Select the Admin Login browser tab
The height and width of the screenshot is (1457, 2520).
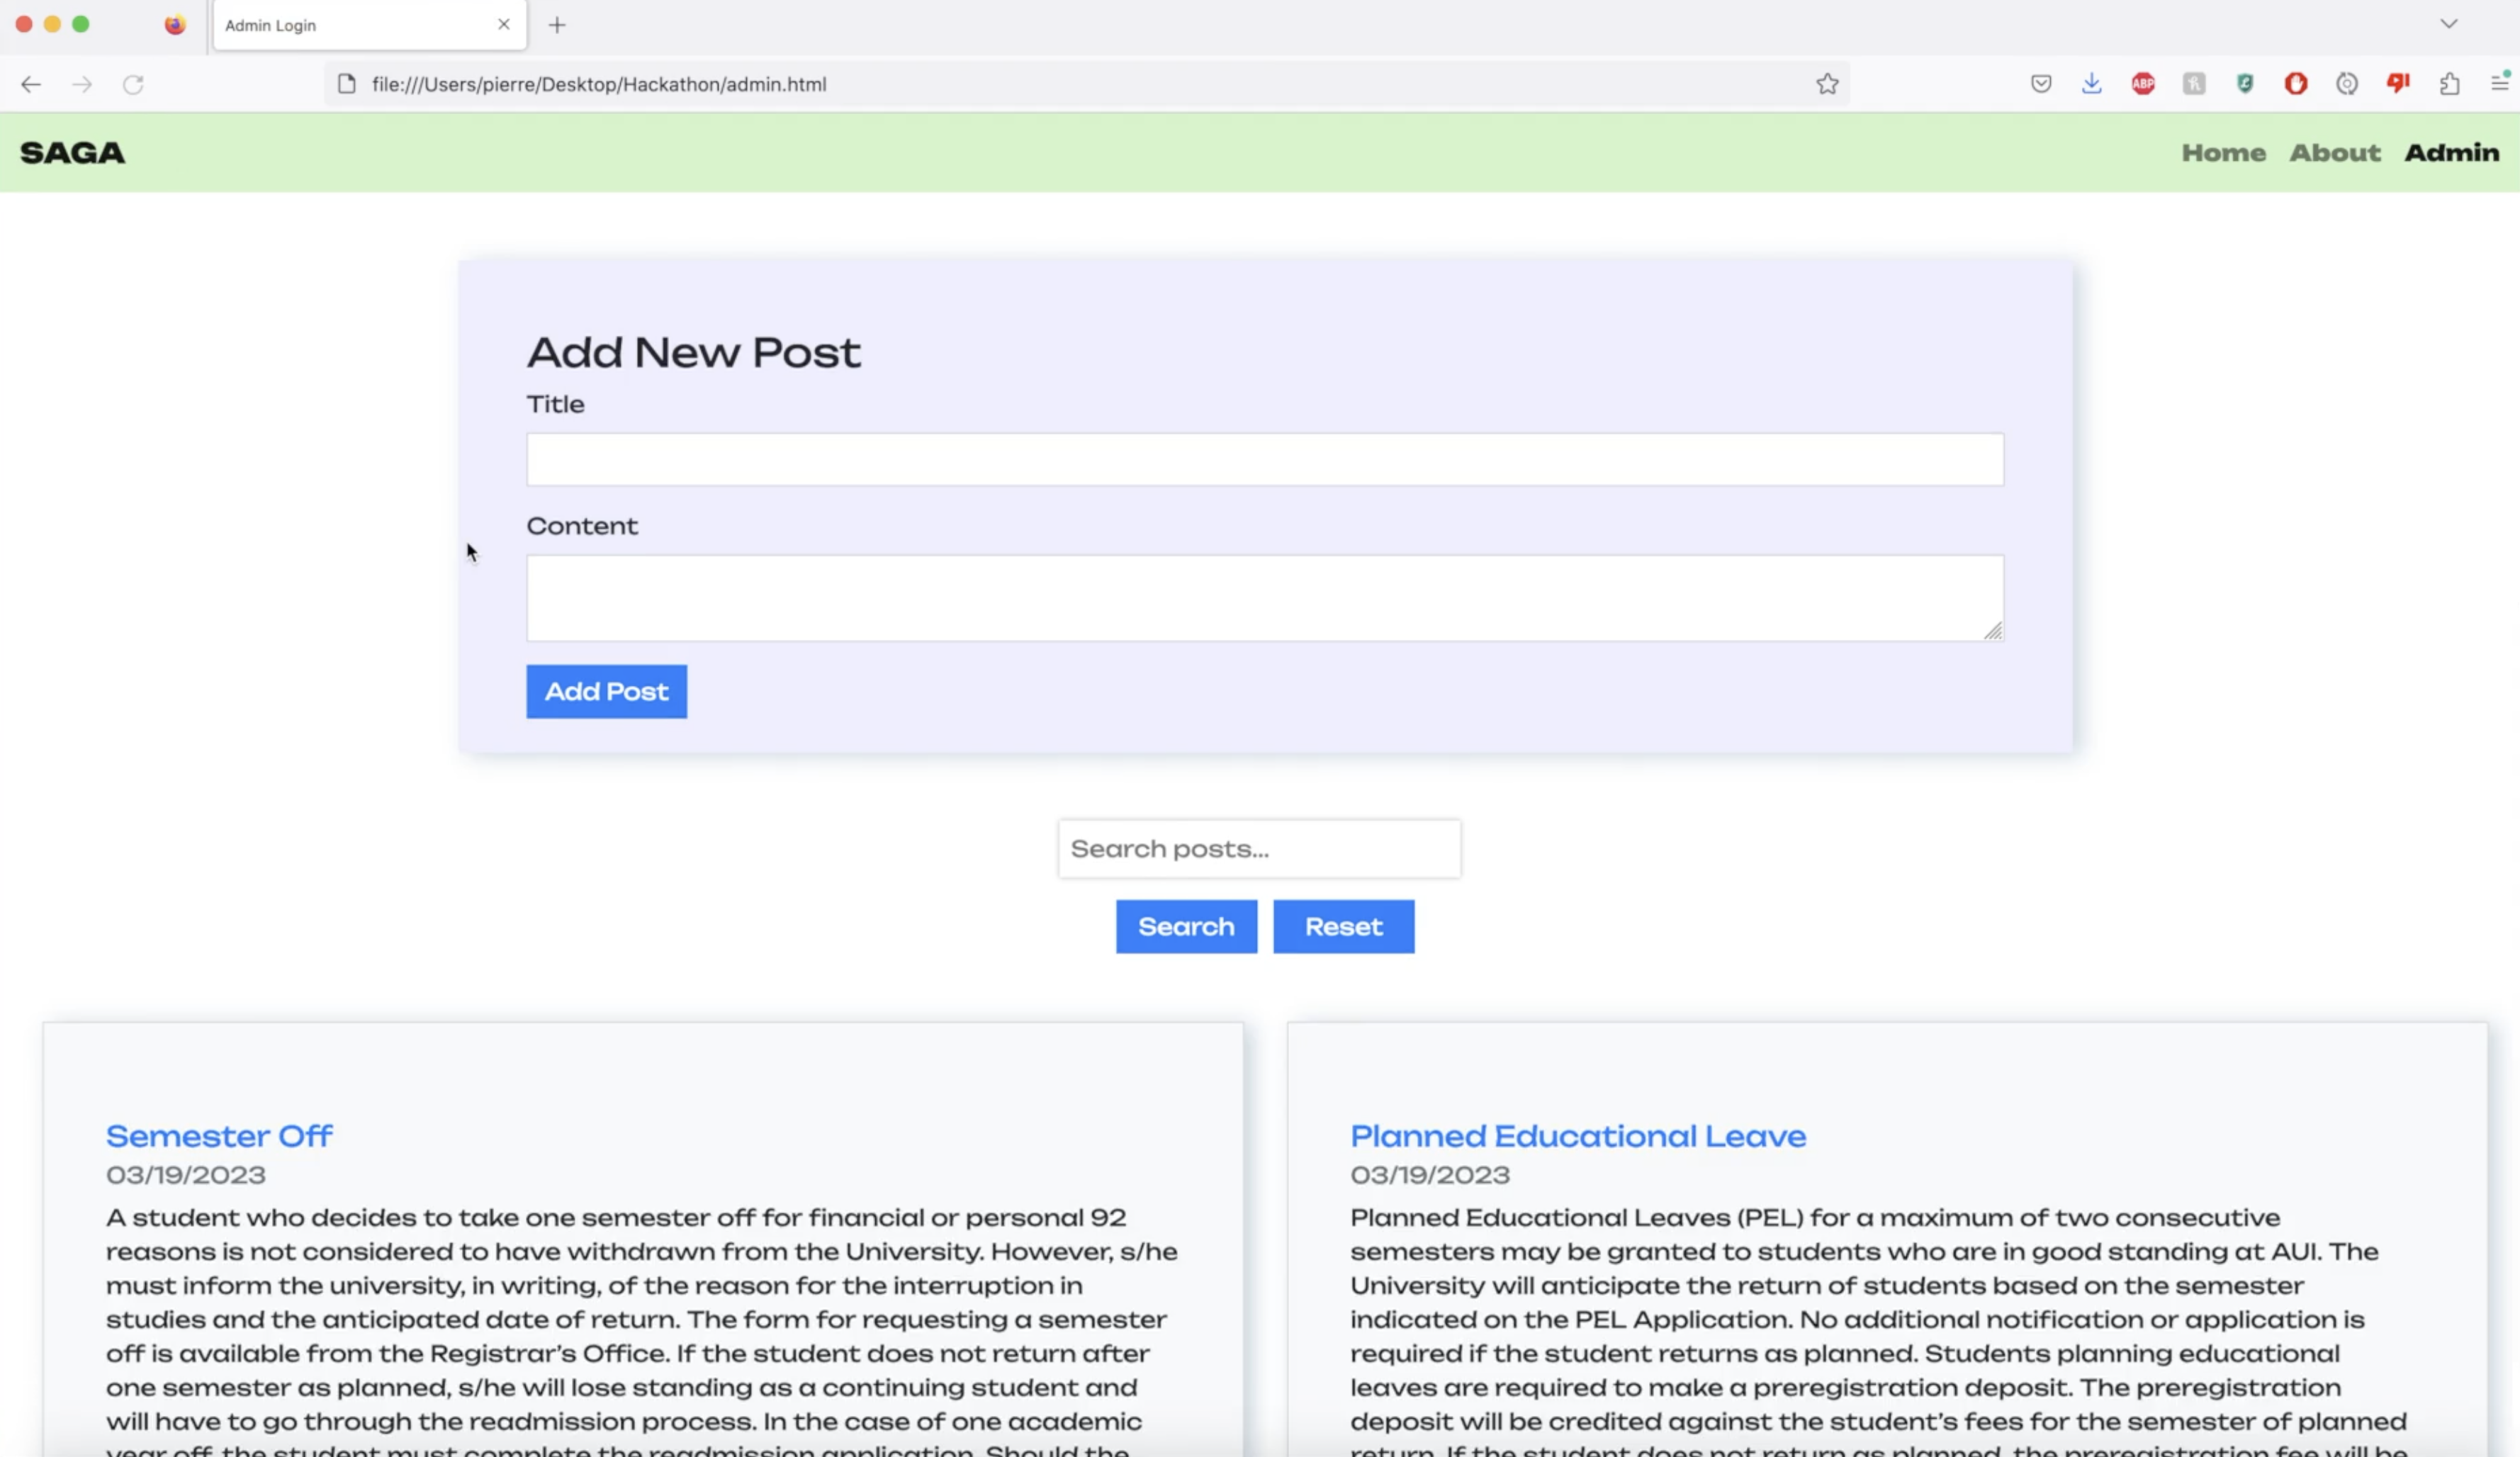pos(370,25)
